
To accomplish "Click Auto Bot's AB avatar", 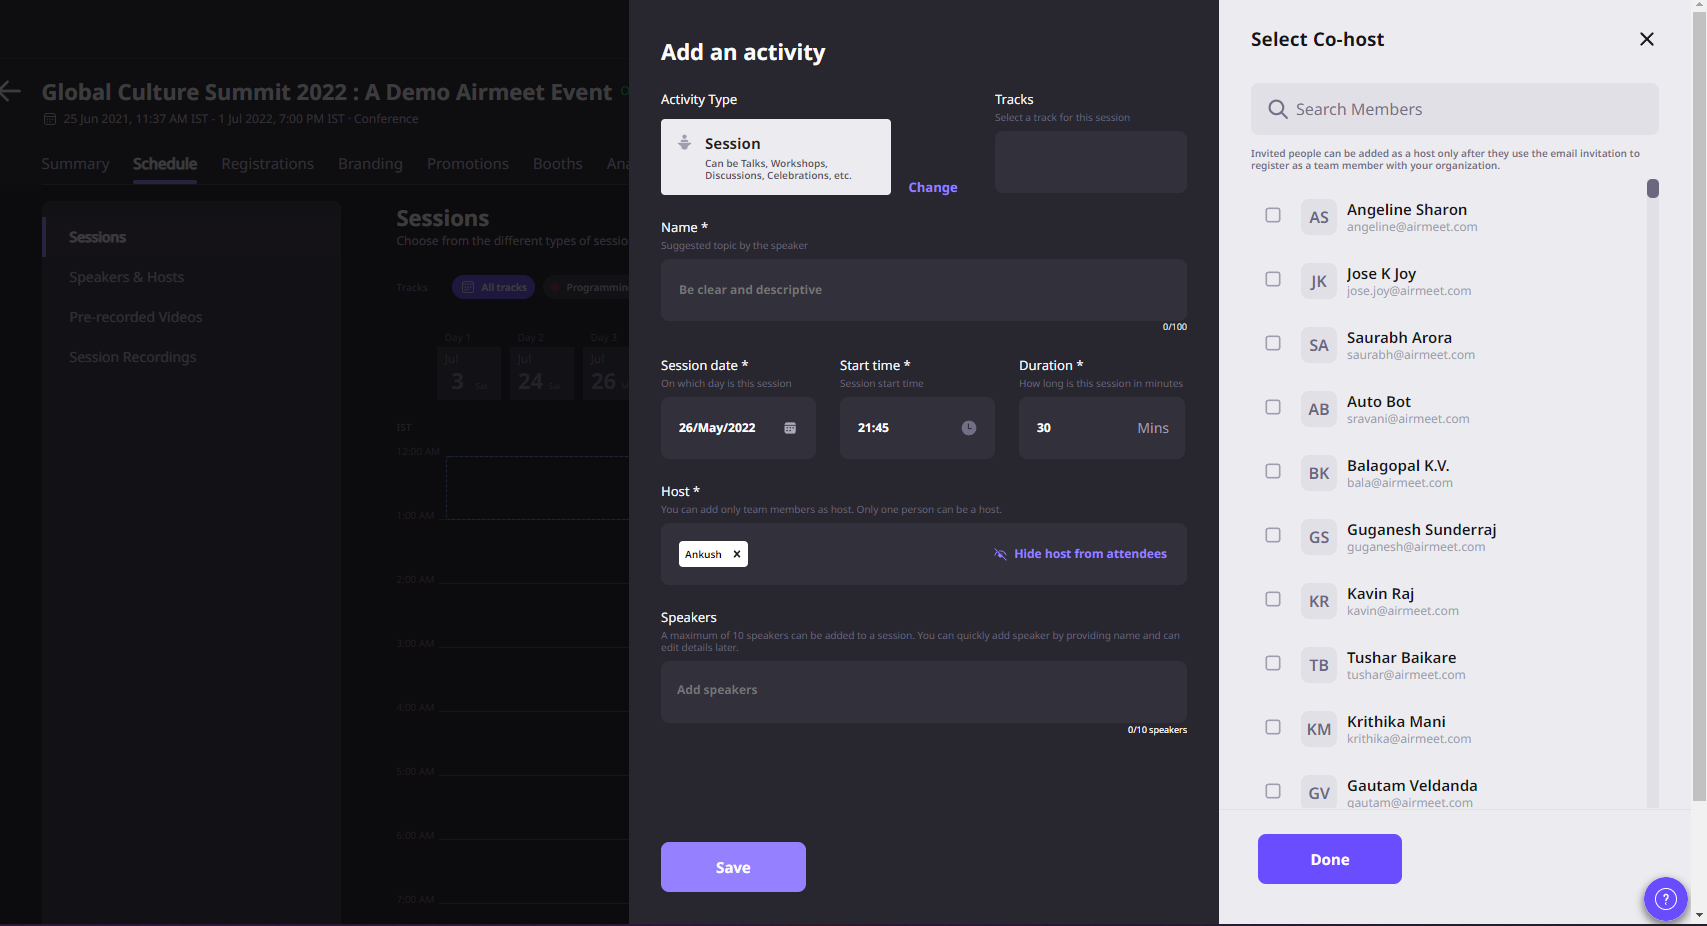I will click(x=1319, y=409).
